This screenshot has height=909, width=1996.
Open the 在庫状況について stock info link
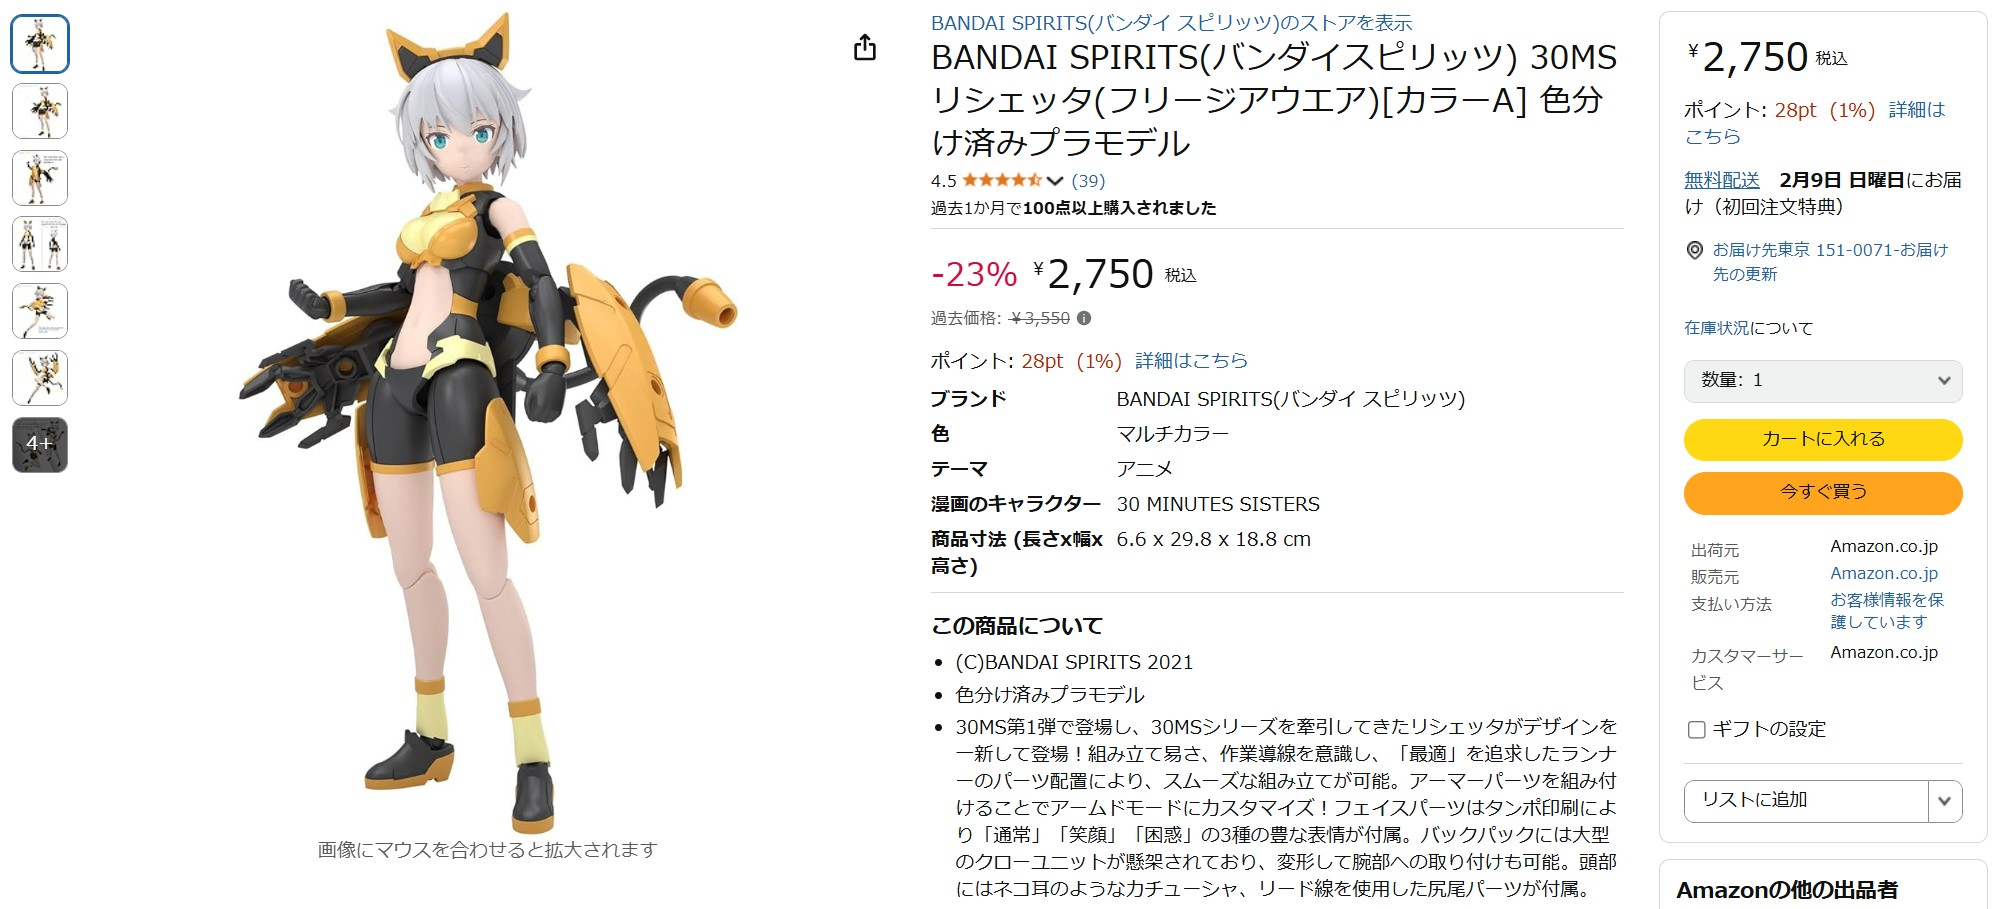click(1747, 327)
